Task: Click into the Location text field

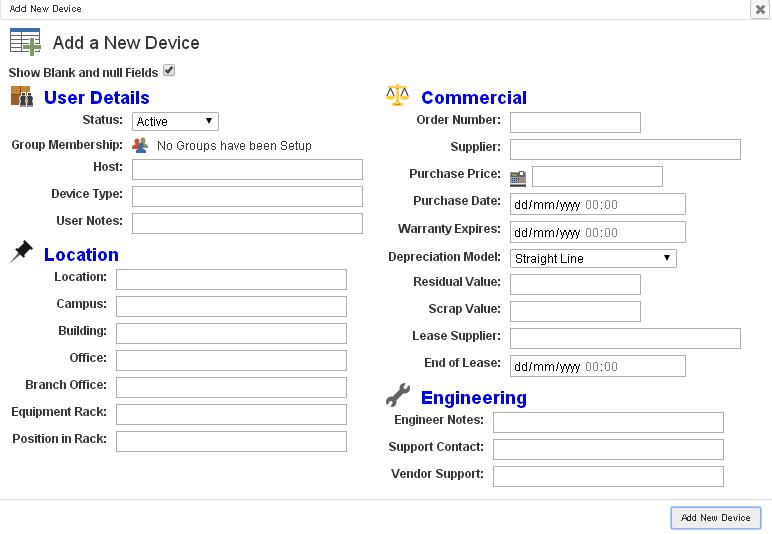Action: (x=231, y=280)
